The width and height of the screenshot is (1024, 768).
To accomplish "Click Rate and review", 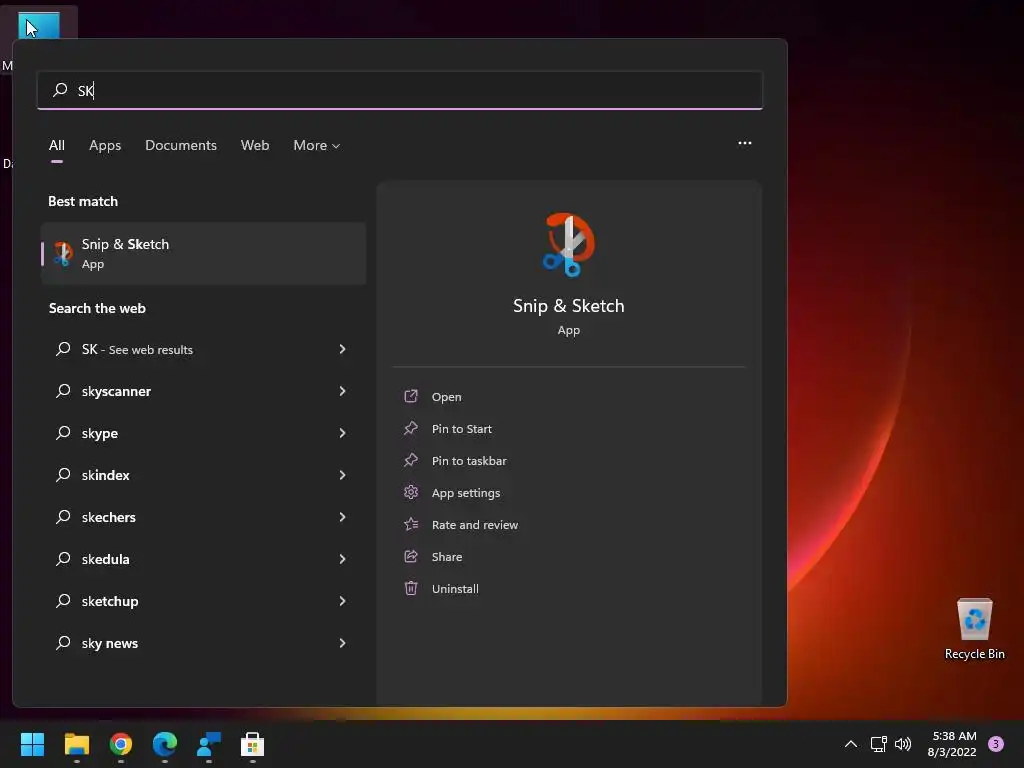I will [x=475, y=524].
